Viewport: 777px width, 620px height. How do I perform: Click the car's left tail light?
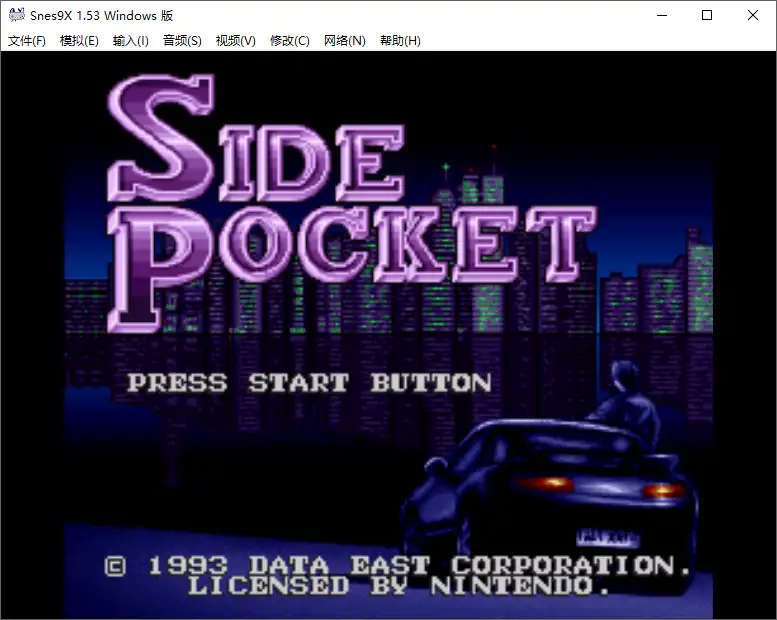[x=545, y=484]
